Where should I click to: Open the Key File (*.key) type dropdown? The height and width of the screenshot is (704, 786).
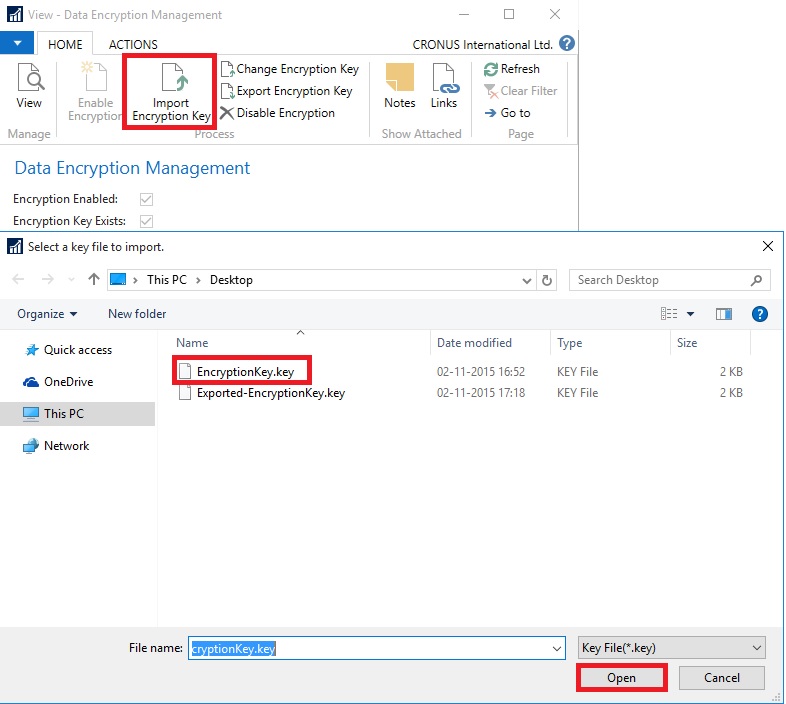click(672, 648)
